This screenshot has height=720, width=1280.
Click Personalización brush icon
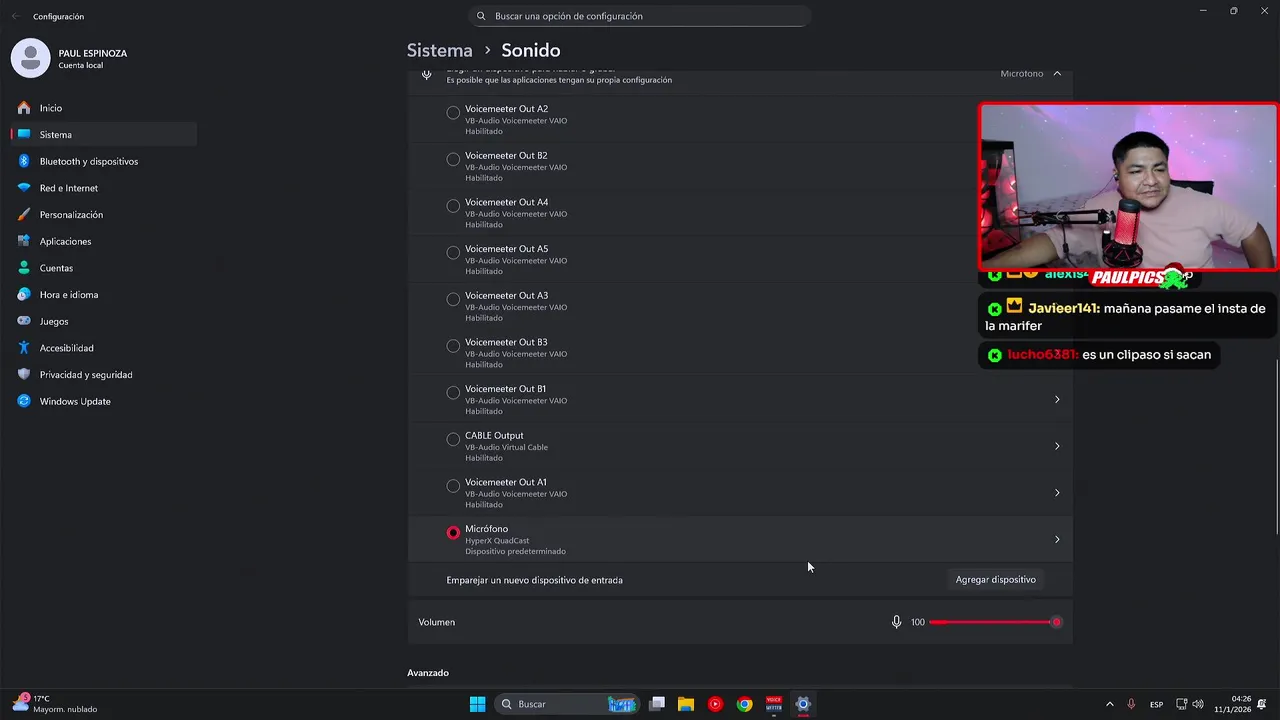tap(24, 215)
